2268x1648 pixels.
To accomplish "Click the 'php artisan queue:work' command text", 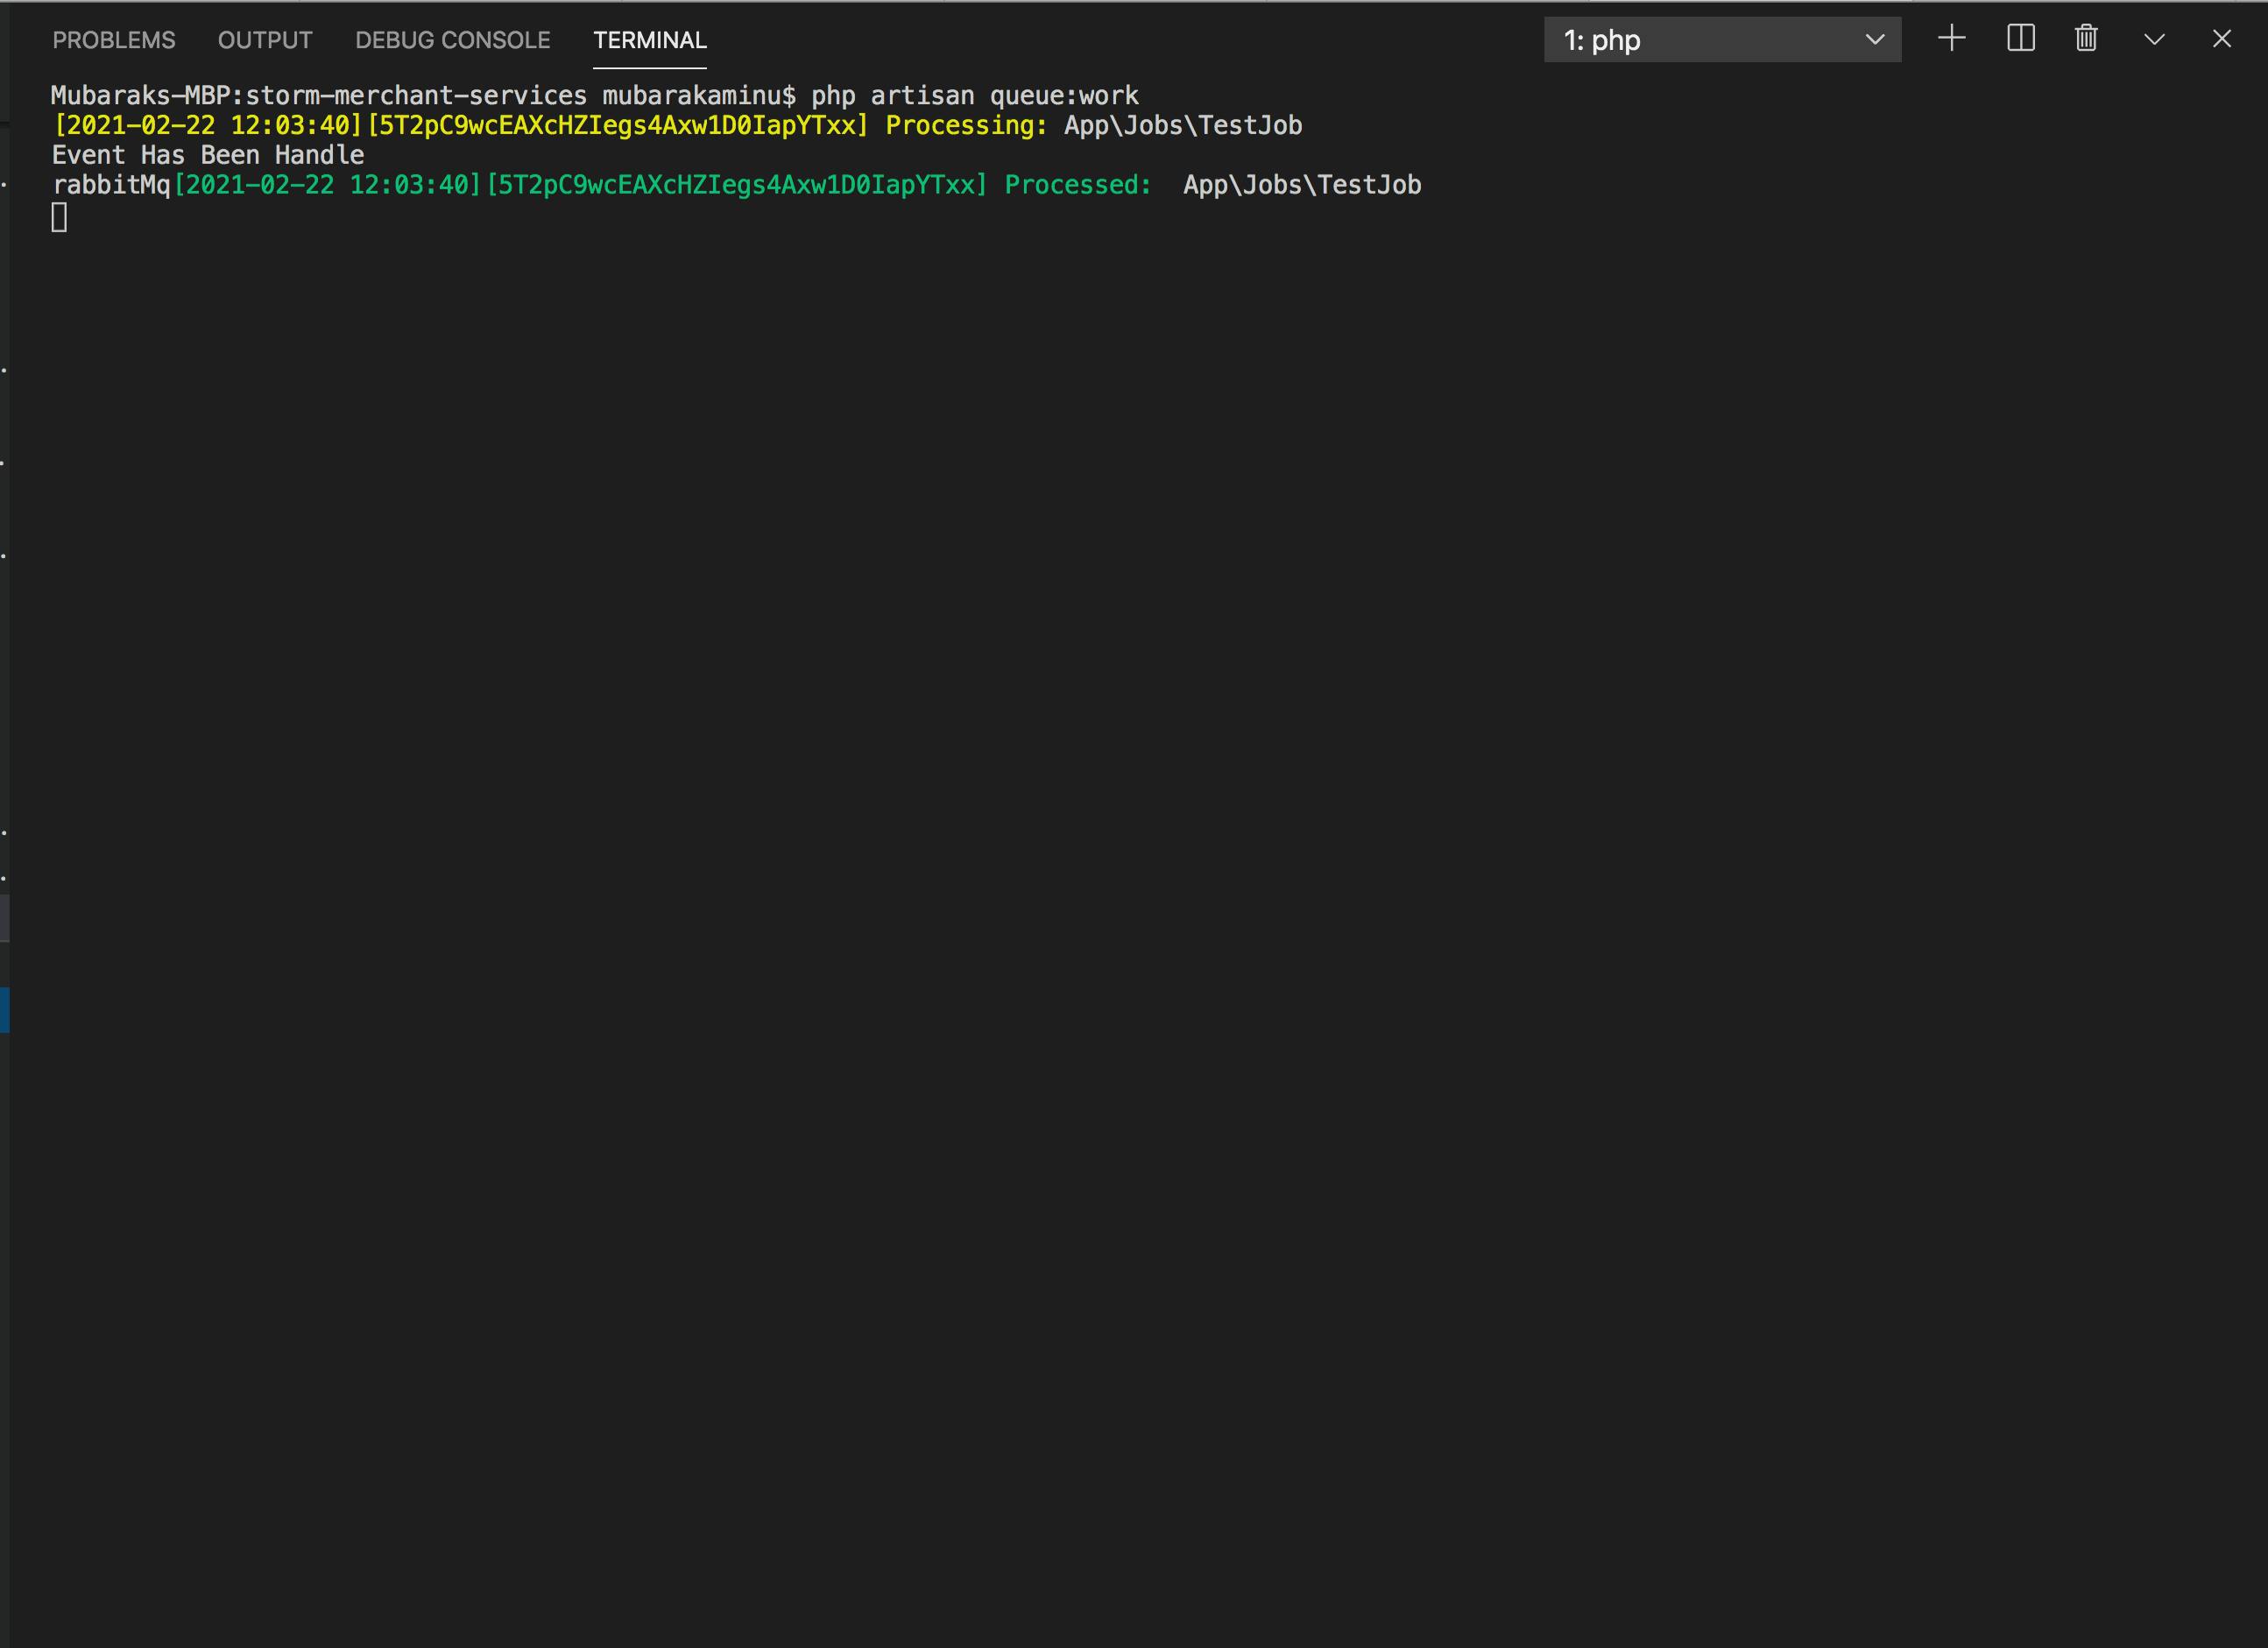I will coord(974,96).
